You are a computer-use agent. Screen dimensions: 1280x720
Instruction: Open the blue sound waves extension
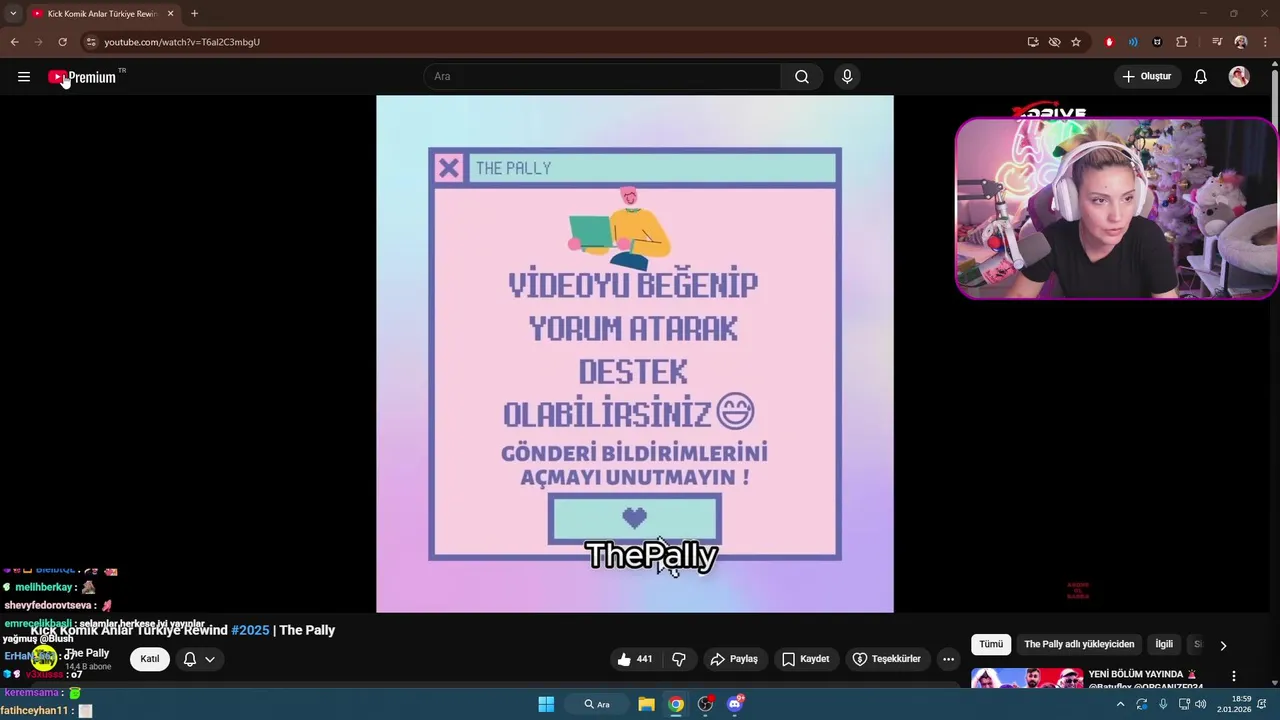[1133, 42]
